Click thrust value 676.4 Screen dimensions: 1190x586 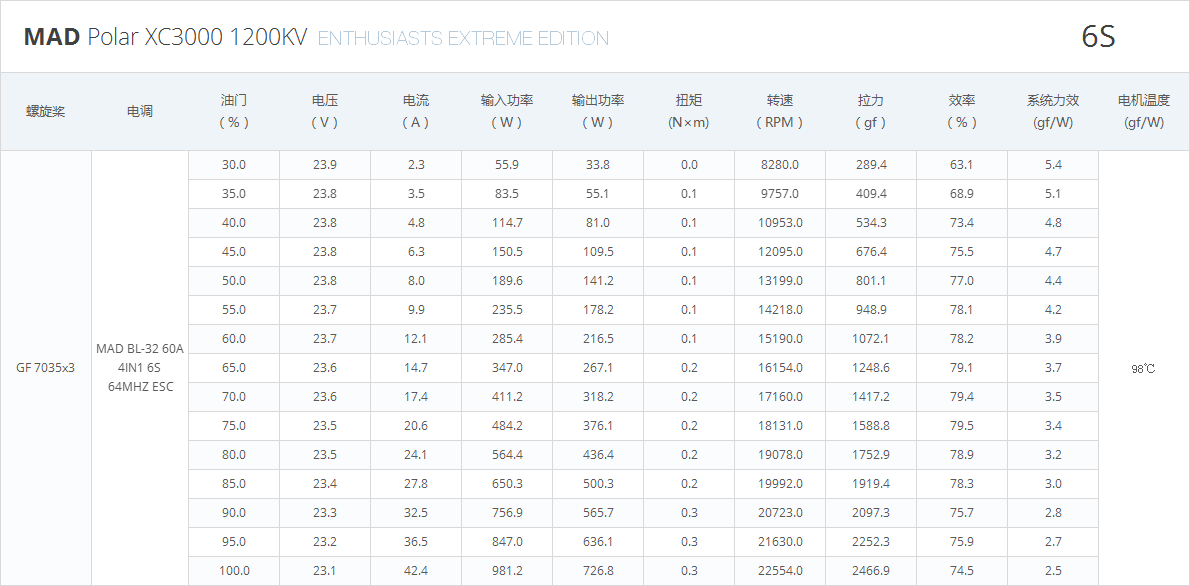871,251
